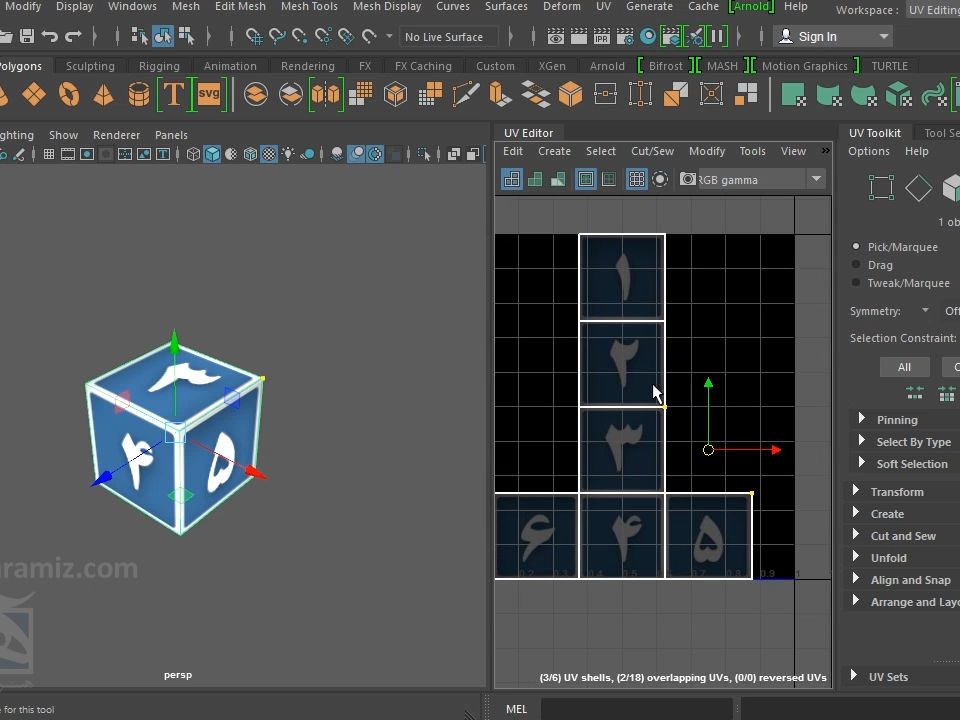Click the MEL script language button
Viewport: 960px width, 720px height.
tap(516, 709)
